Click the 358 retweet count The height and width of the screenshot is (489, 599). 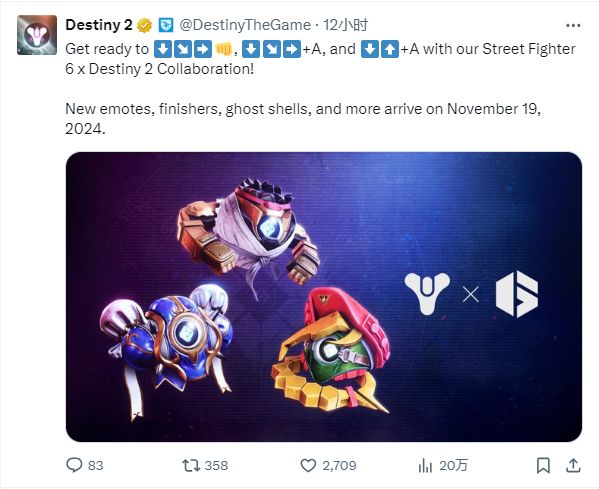pyautogui.click(x=216, y=465)
